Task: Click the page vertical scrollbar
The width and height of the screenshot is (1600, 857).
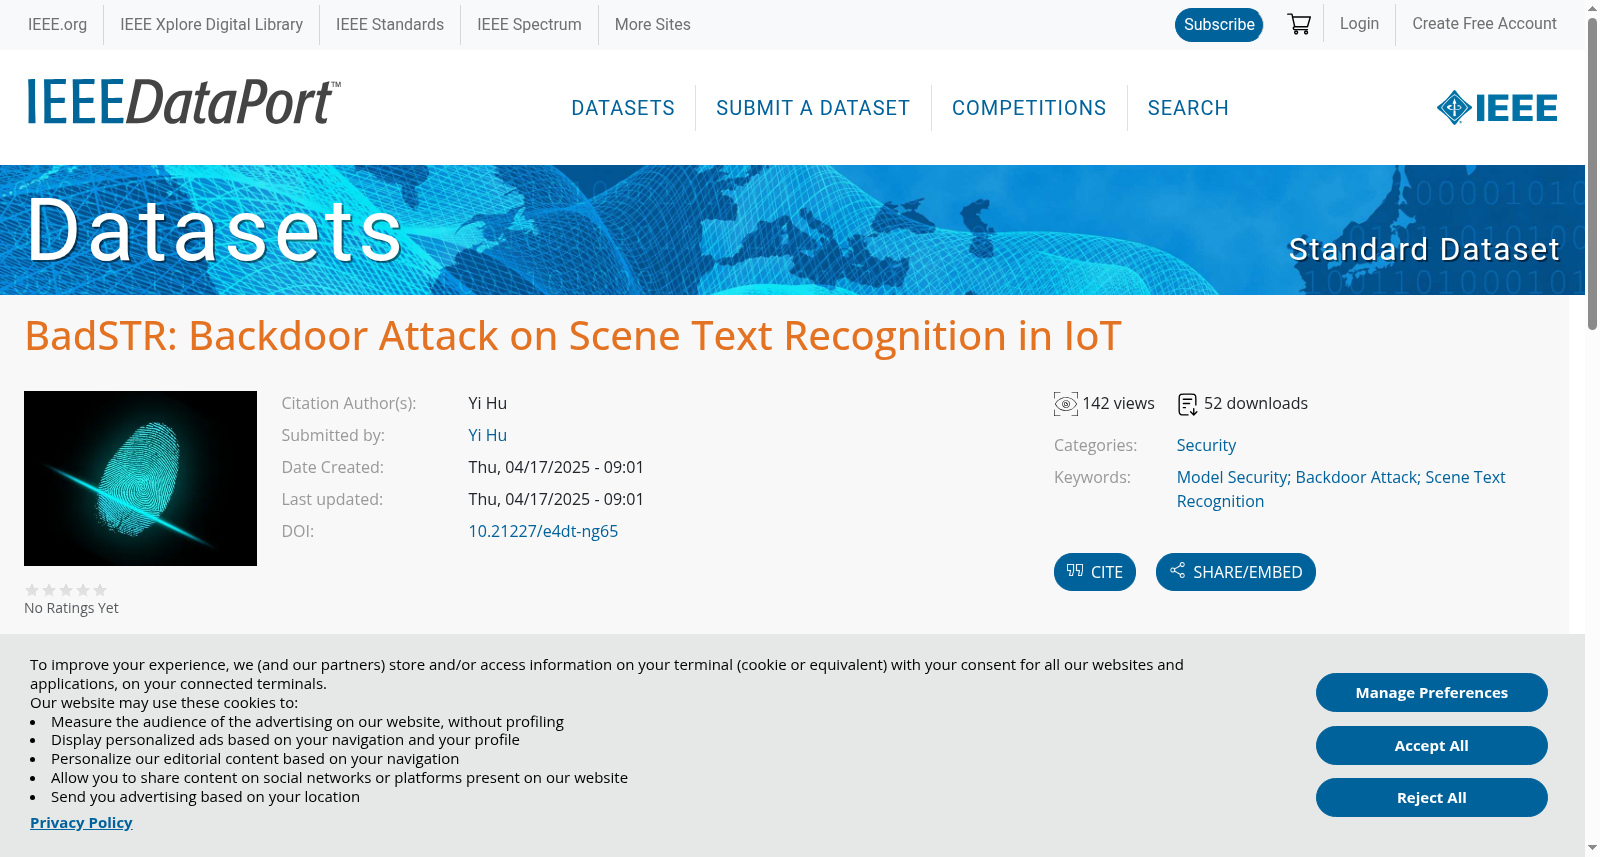Action: [x=1592, y=428]
